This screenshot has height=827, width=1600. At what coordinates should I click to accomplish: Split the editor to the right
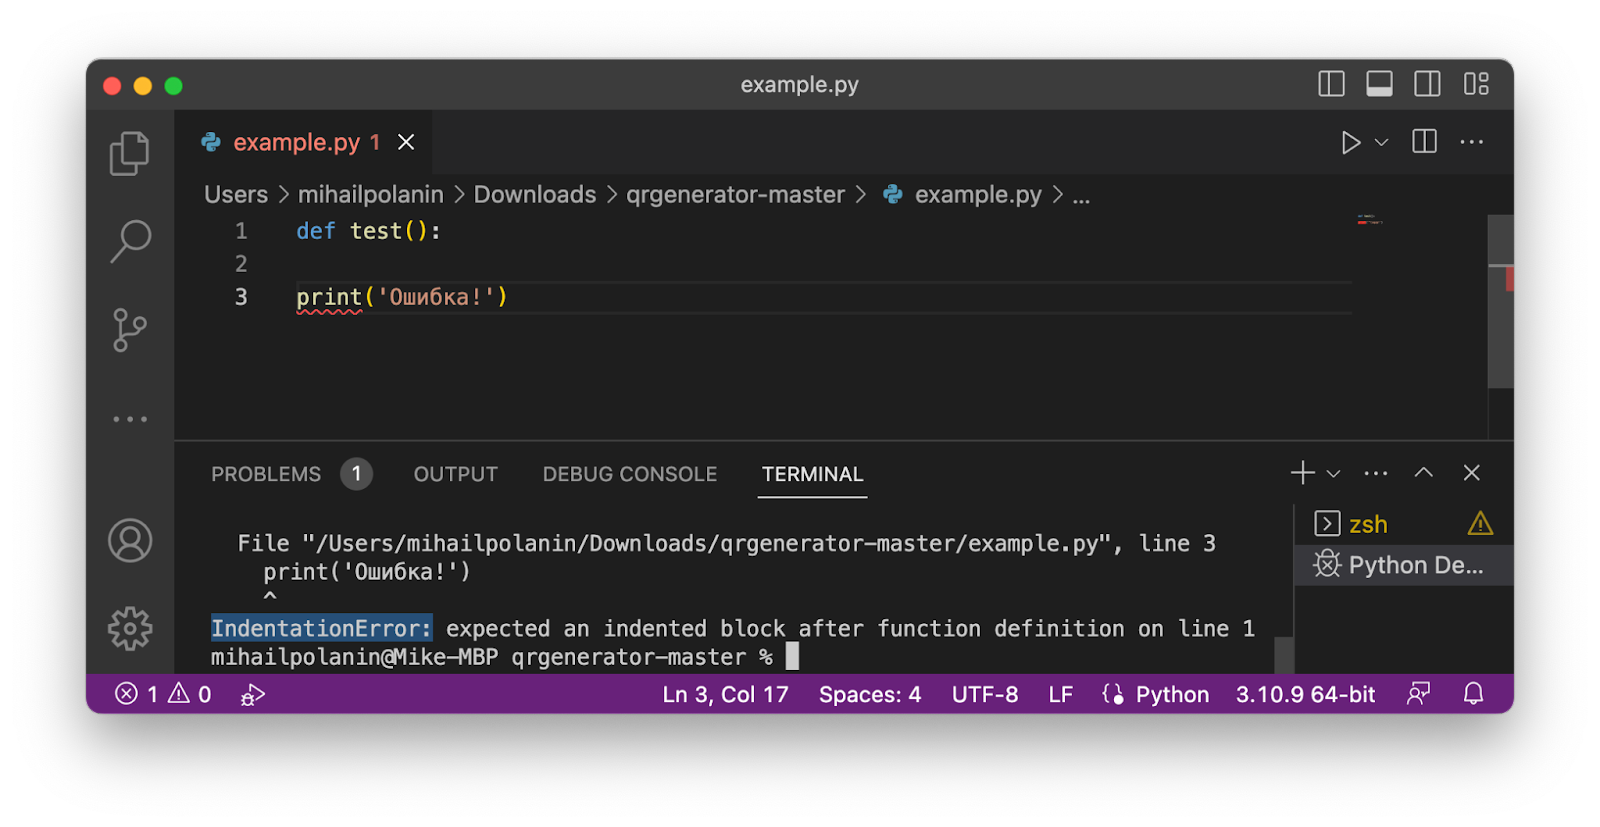click(x=1424, y=142)
